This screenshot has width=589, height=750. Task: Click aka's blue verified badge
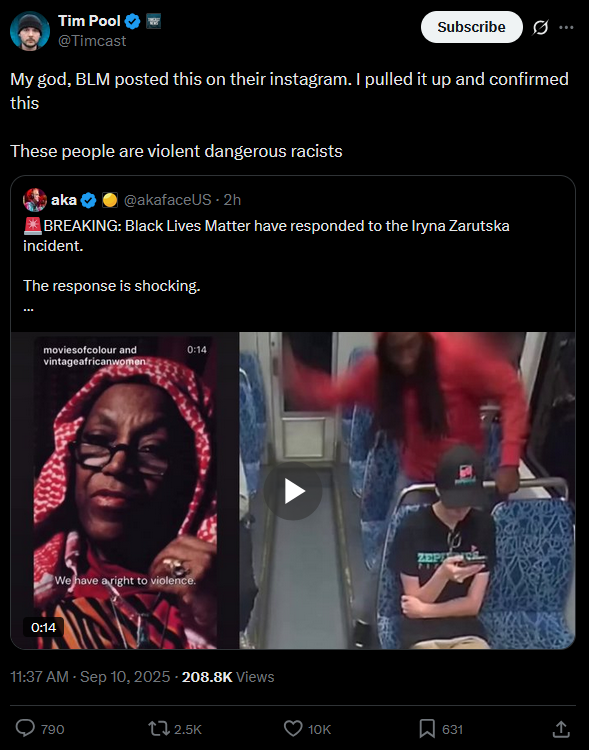tap(89, 200)
